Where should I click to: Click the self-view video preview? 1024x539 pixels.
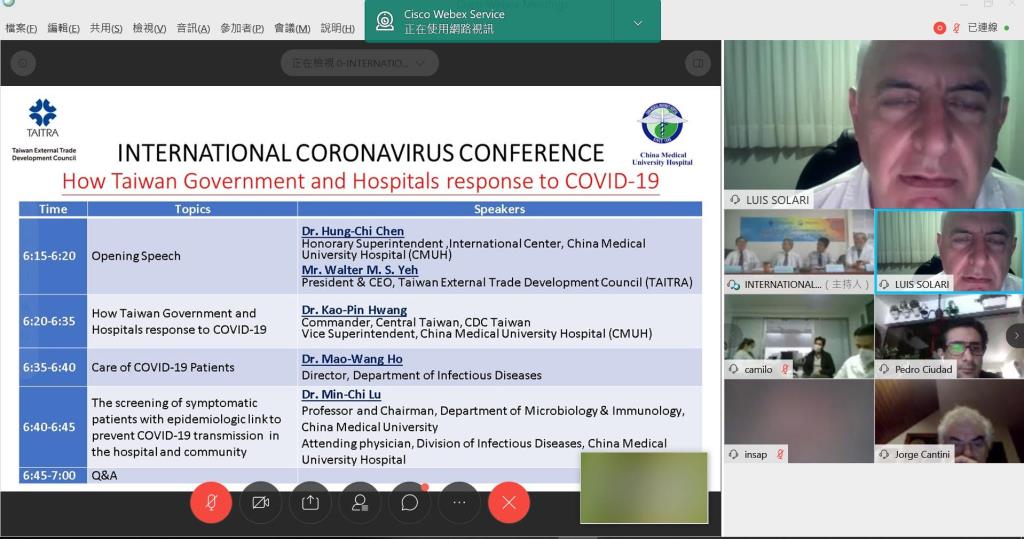tap(644, 487)
